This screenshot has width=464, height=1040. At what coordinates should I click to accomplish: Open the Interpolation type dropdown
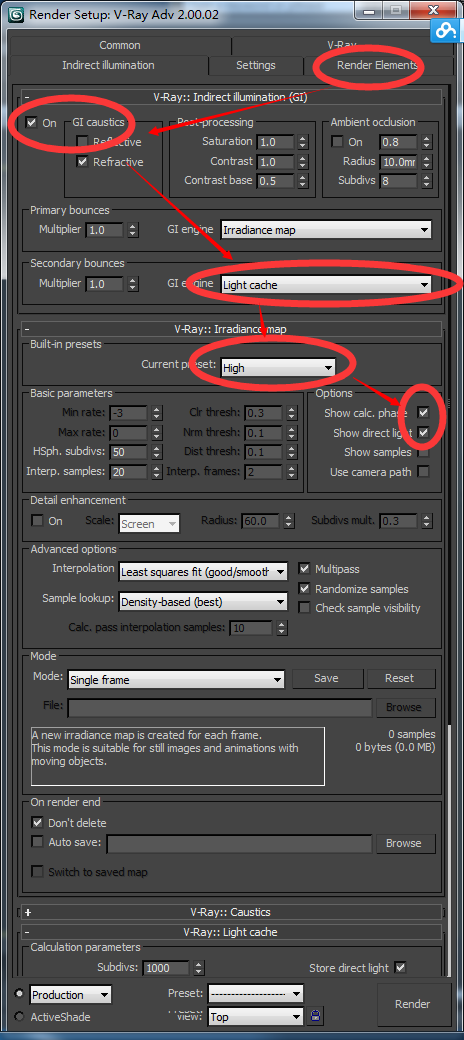point(203,571)
